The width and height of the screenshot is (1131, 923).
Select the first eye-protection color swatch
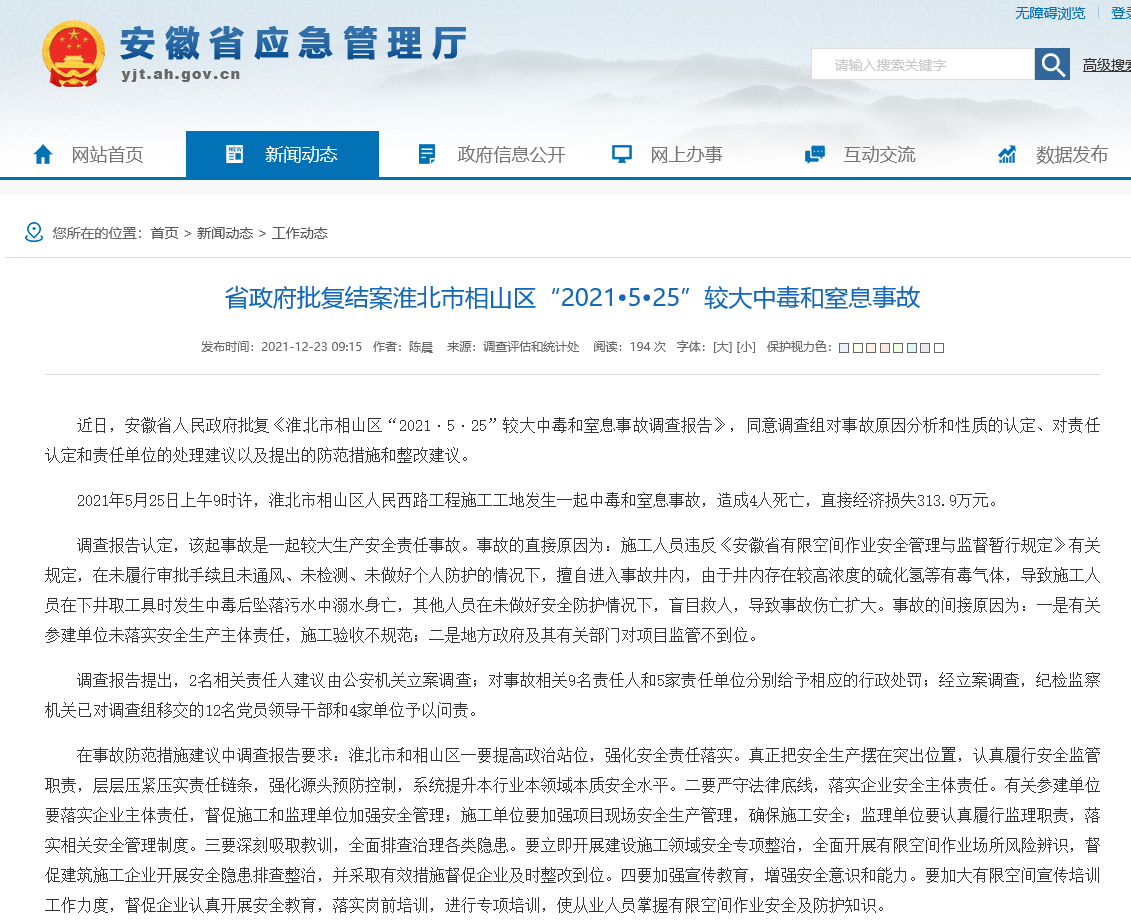[x=844, y=348]
